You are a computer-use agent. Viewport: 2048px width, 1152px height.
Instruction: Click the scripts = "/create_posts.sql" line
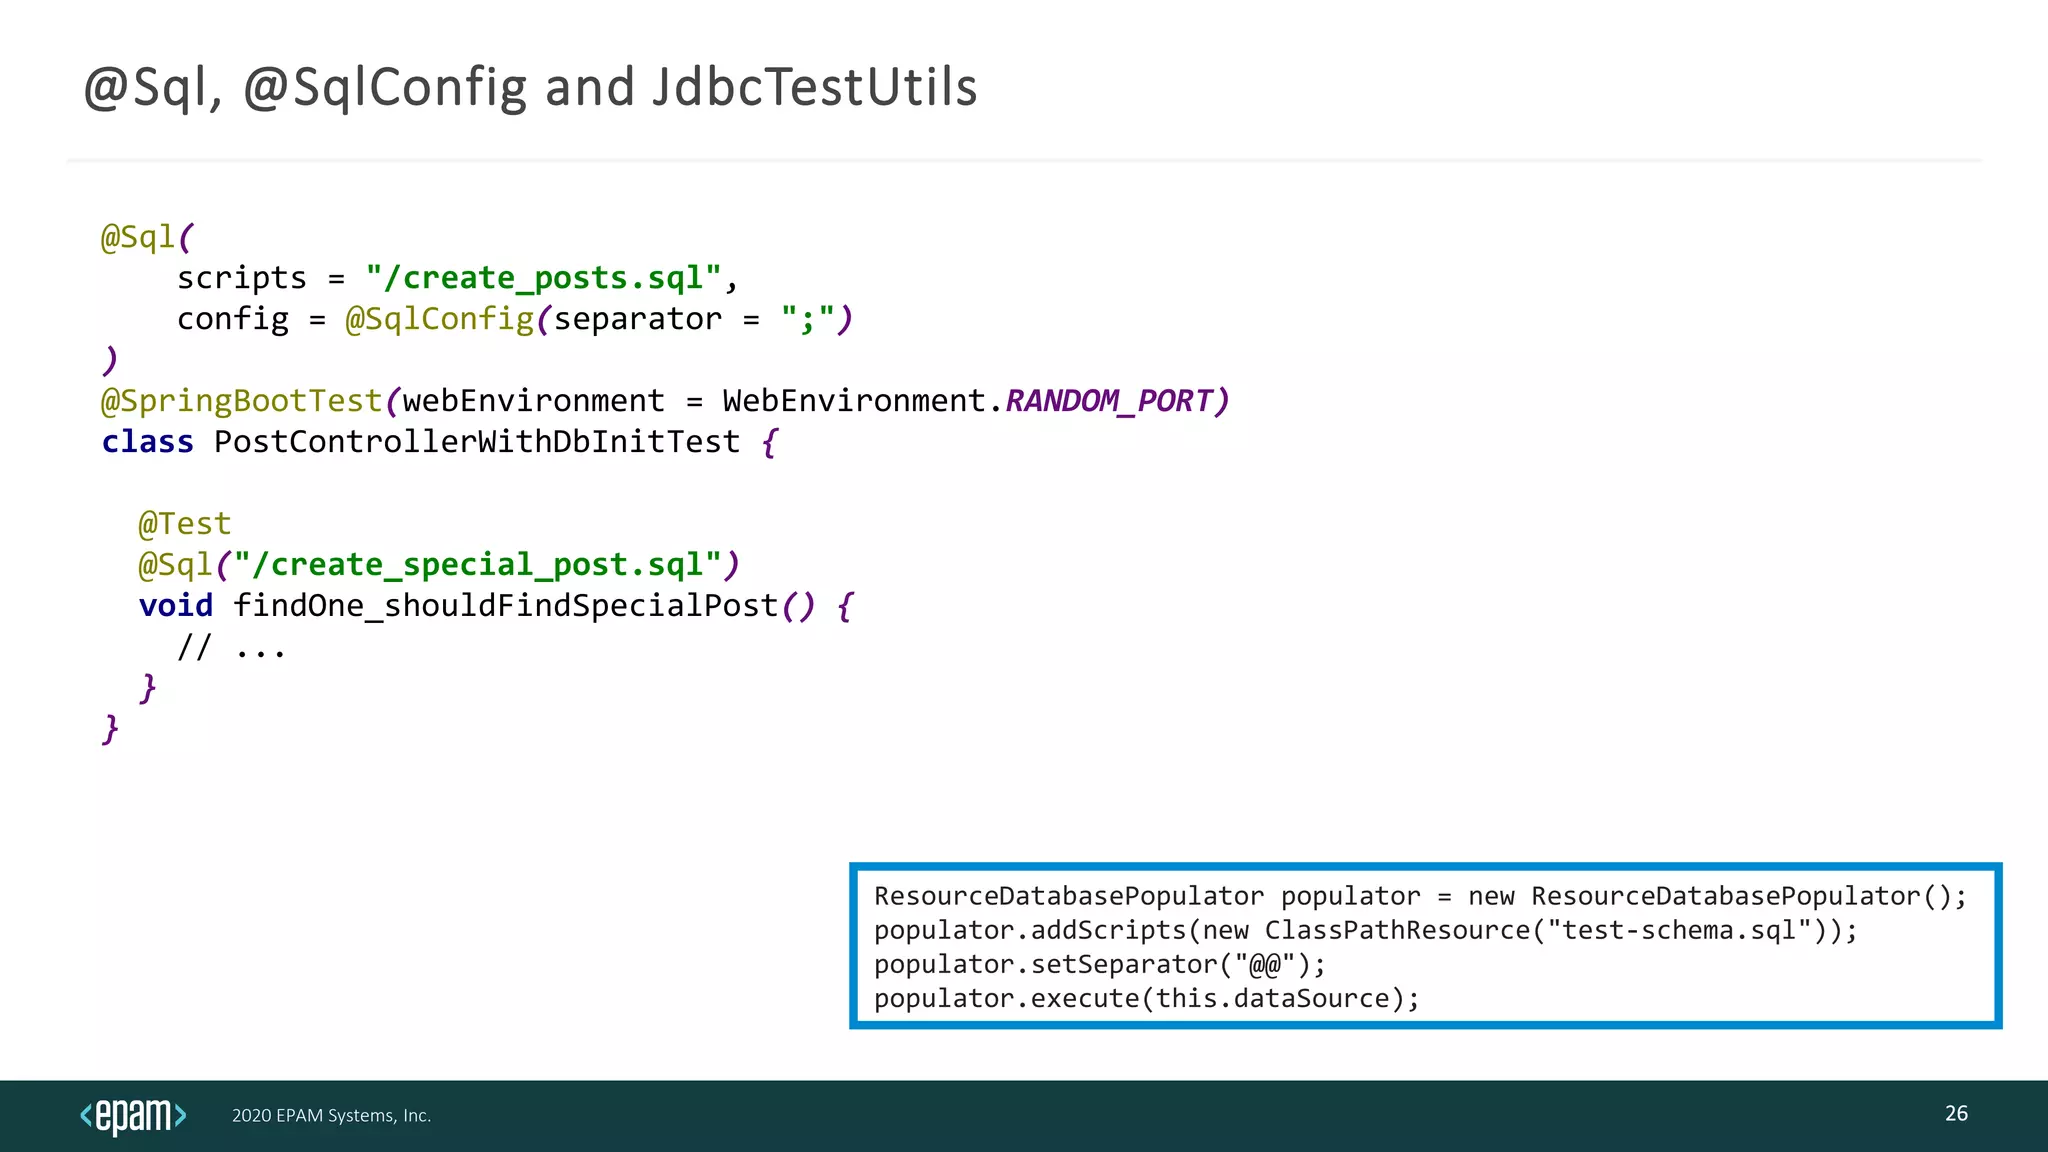458,278
